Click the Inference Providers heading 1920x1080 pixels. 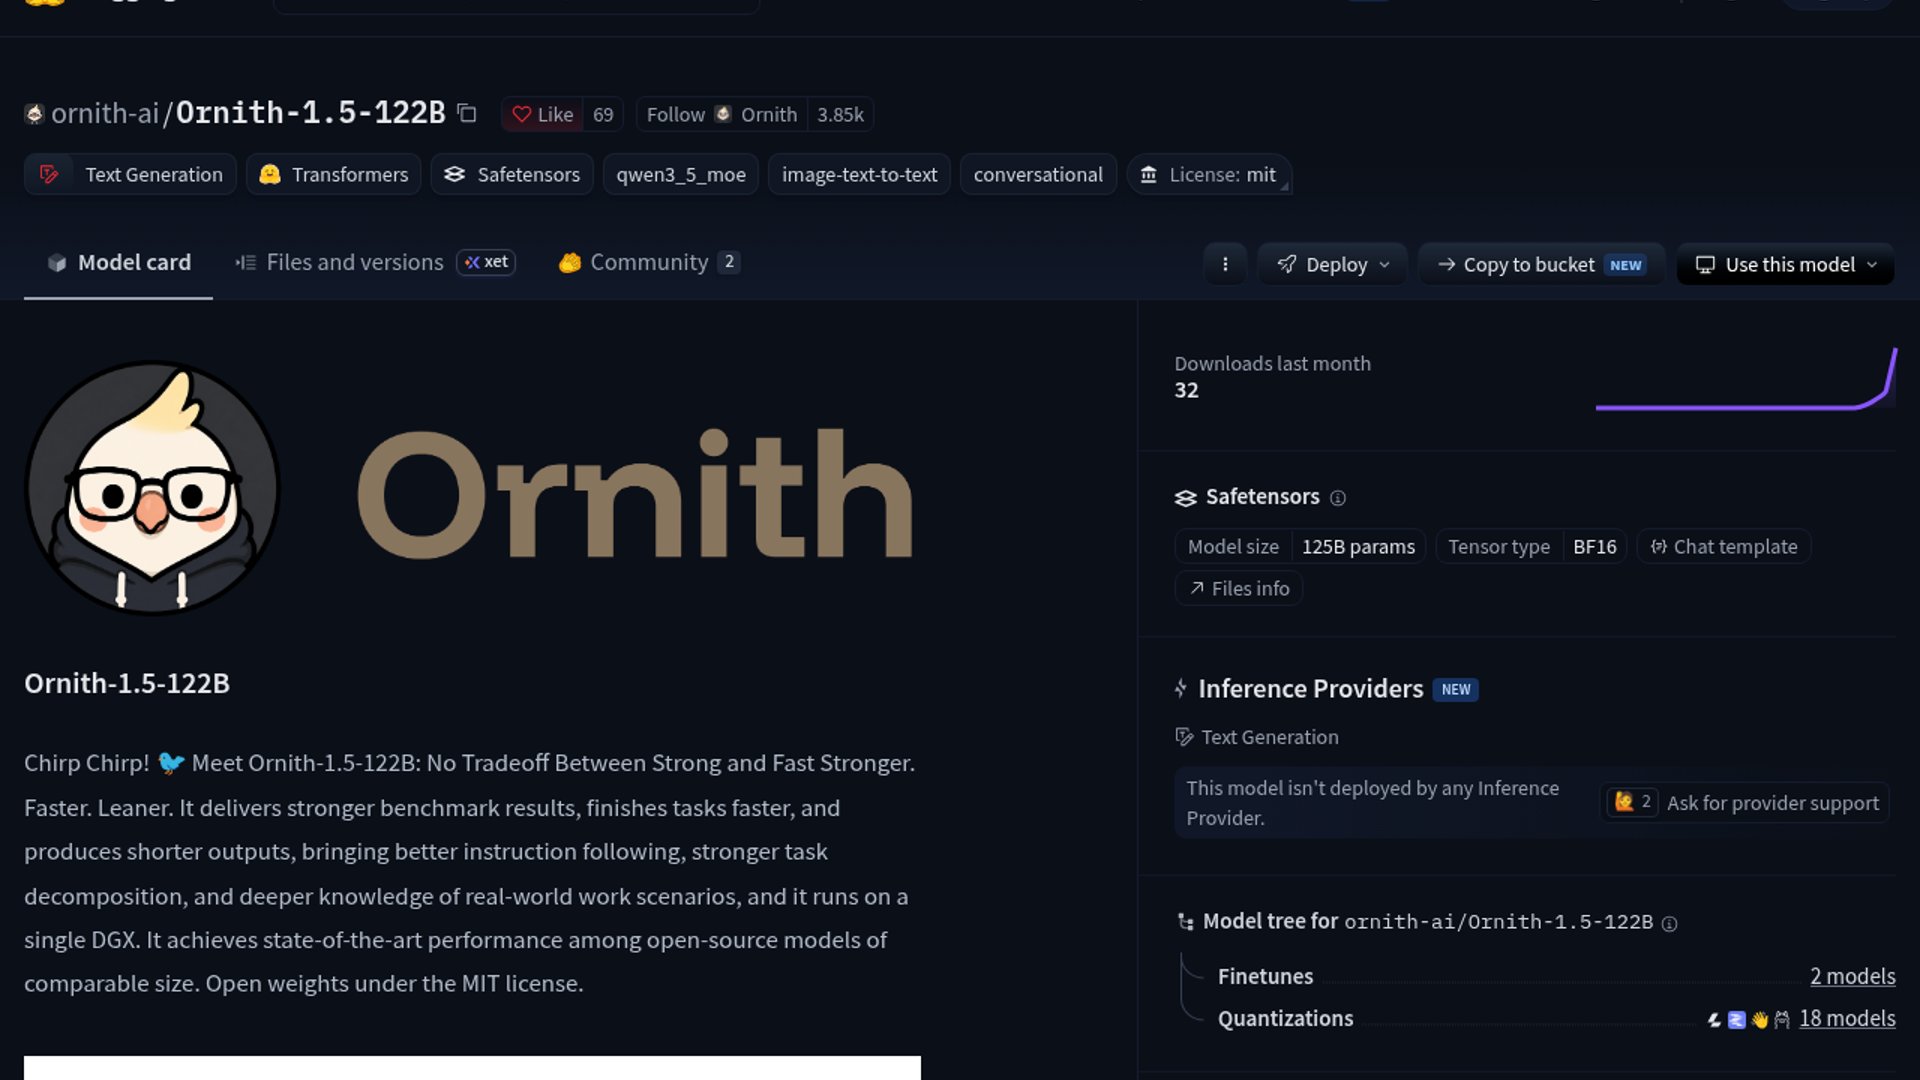[x=1310, y=688]
